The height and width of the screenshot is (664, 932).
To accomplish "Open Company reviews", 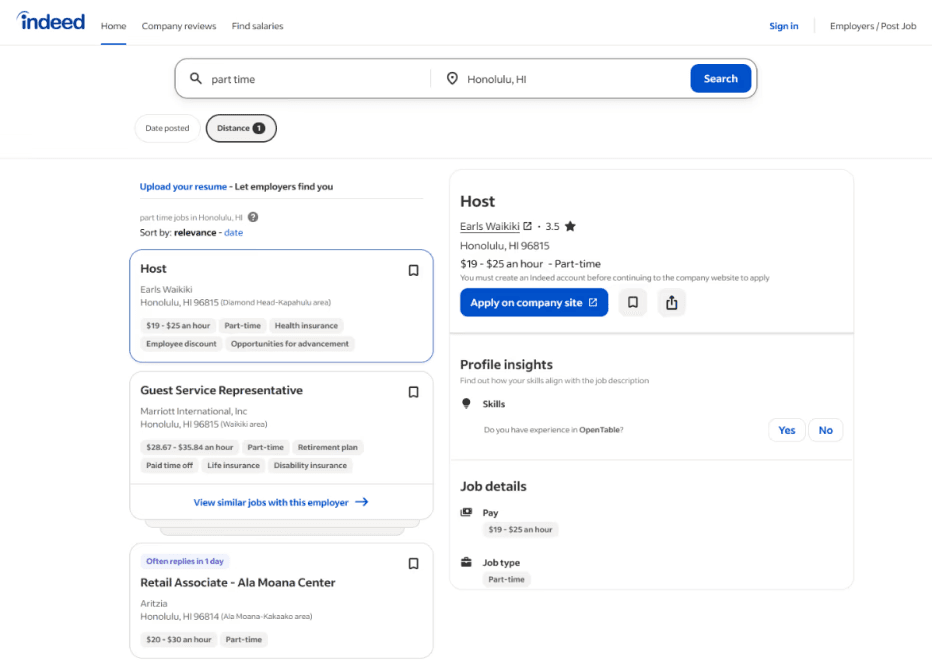I will coord(179,26).
